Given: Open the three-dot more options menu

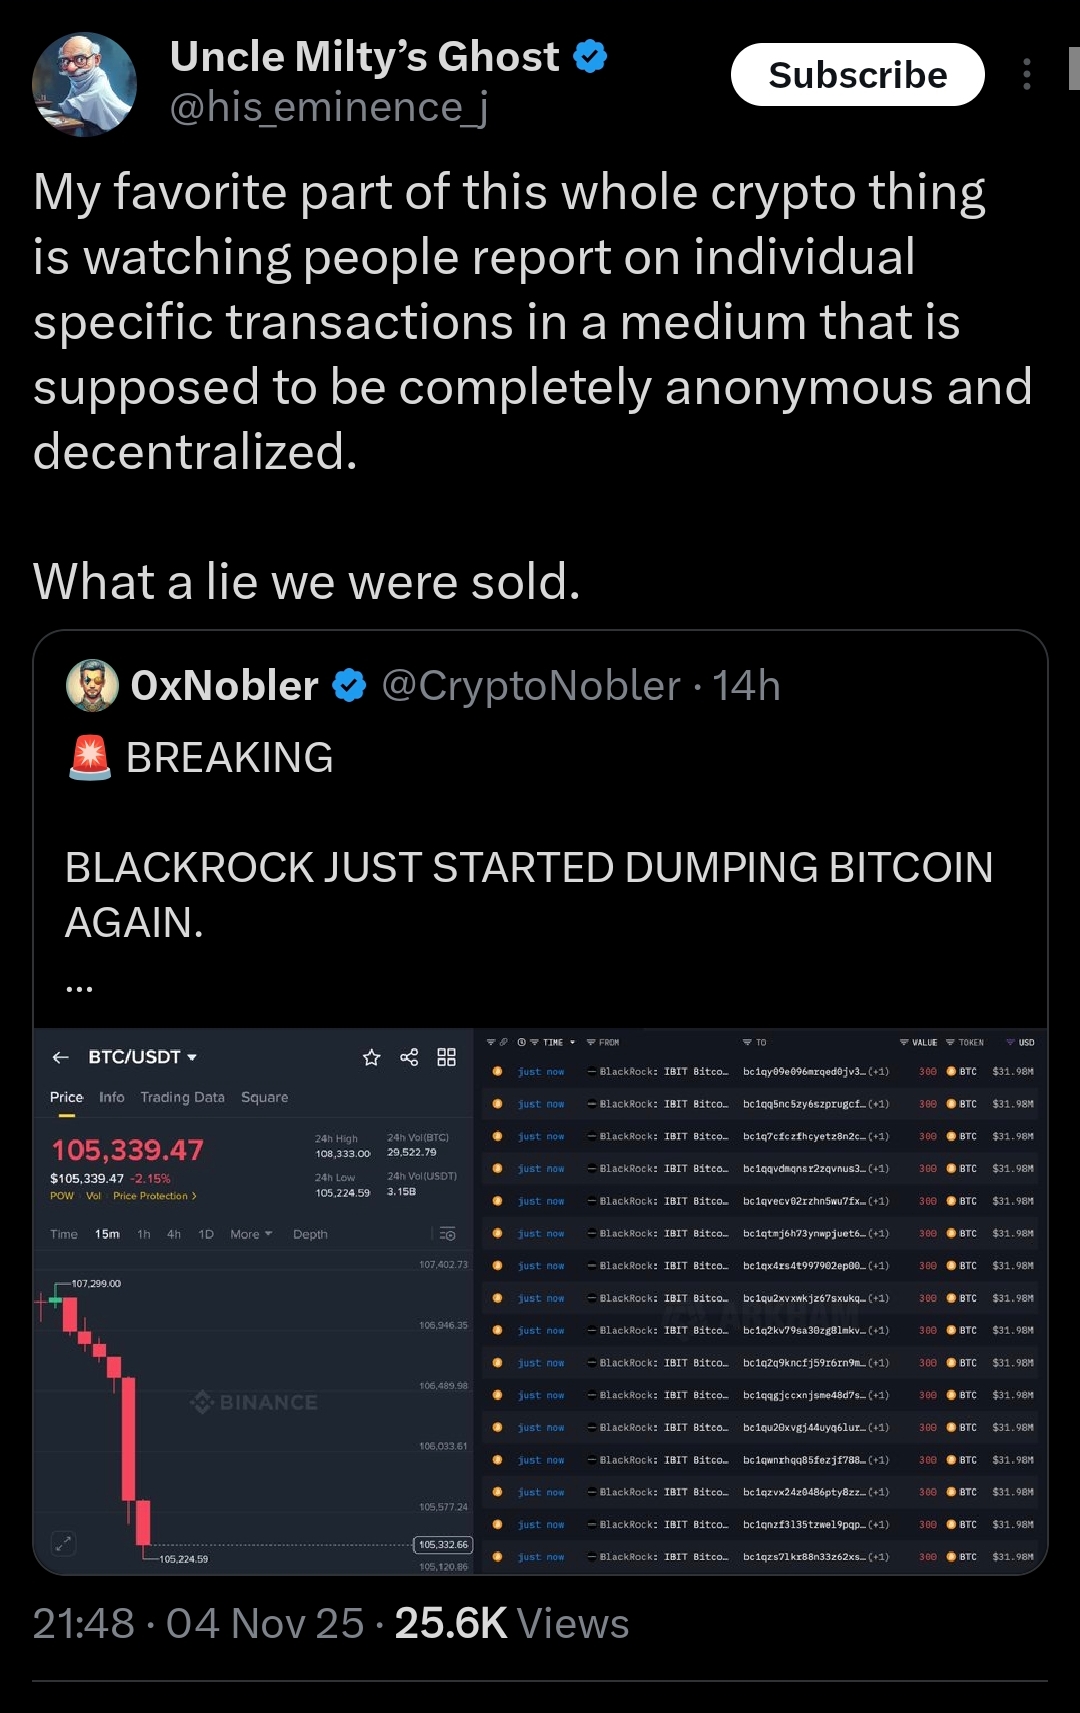Looking at the screenshot, I should point(1027,75).
